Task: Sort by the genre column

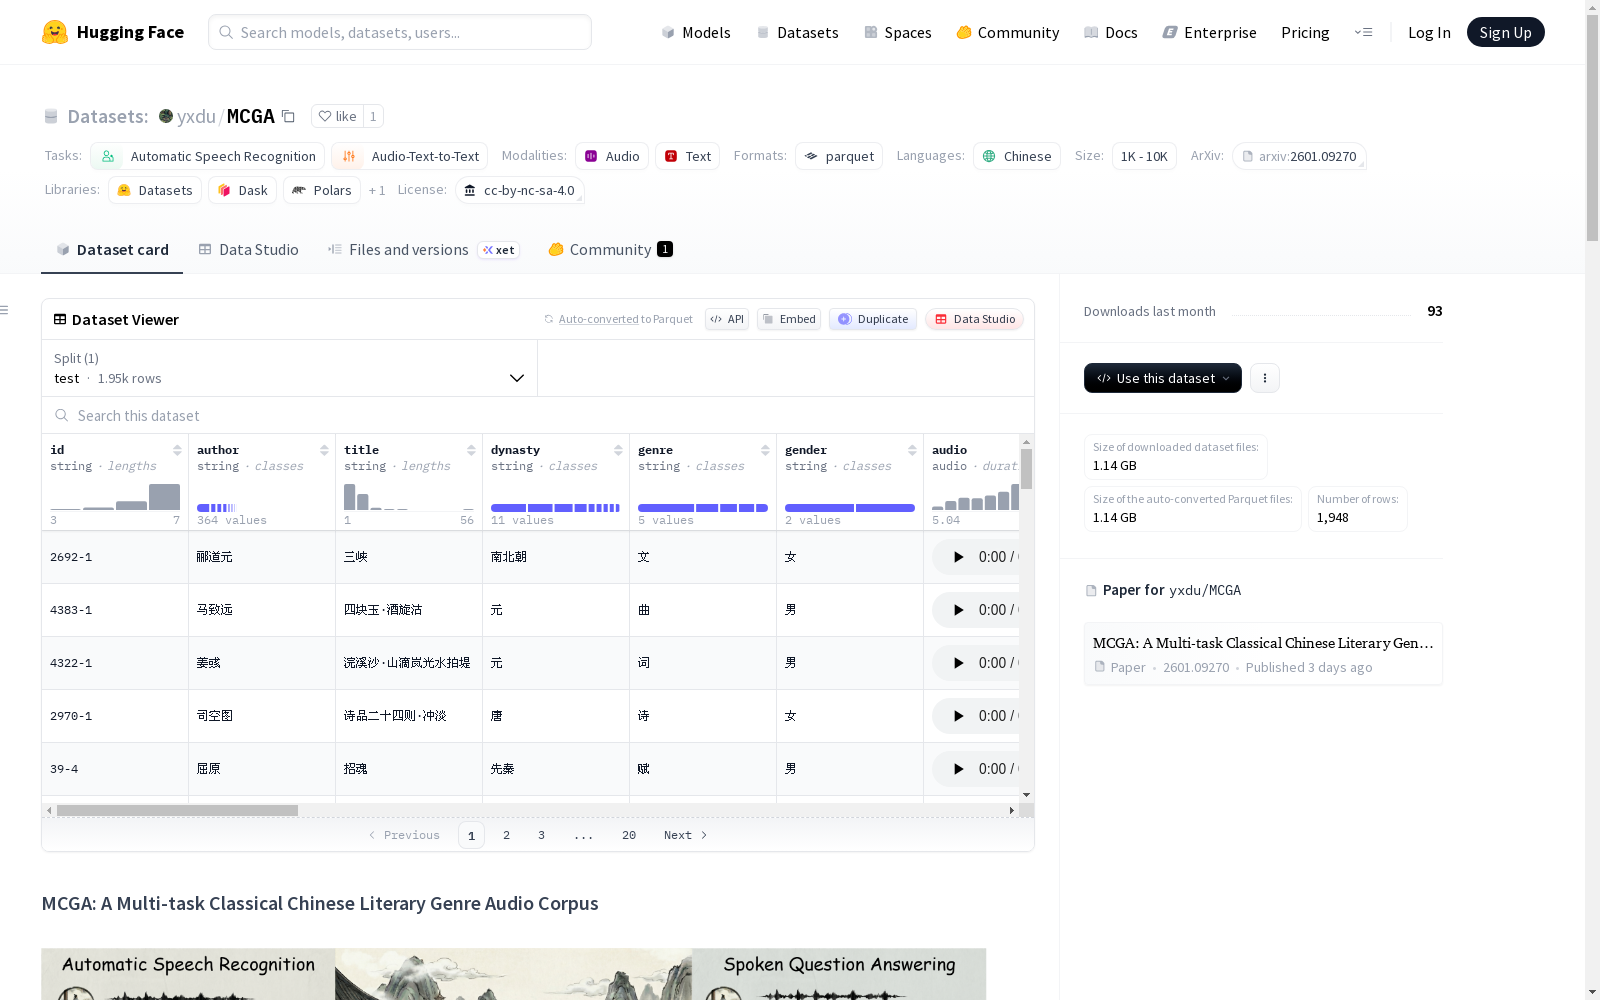Action: 765,450
